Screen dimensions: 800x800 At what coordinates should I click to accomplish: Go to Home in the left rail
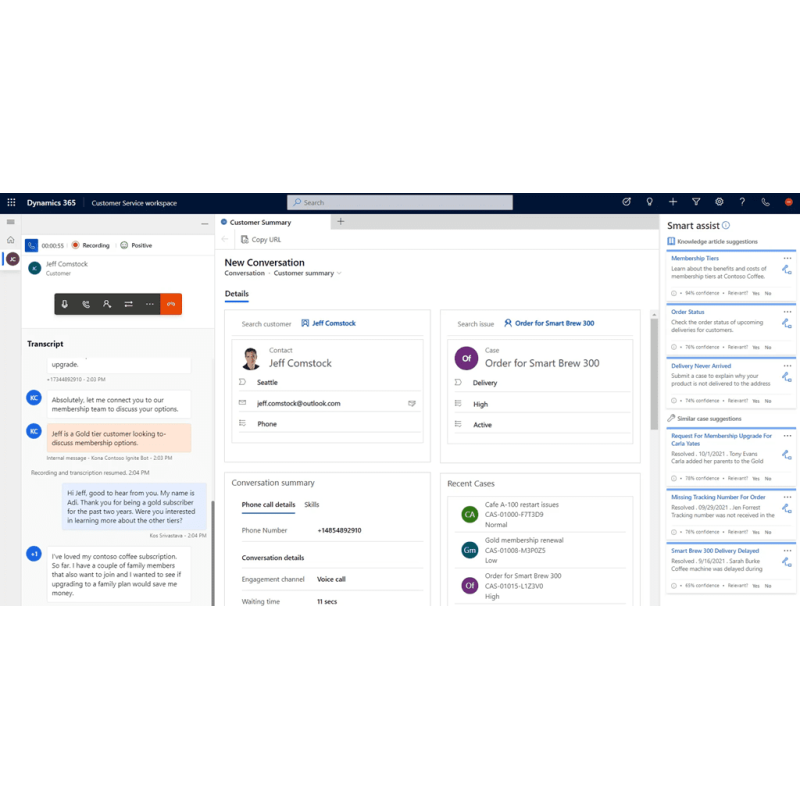tap(11, 240)
